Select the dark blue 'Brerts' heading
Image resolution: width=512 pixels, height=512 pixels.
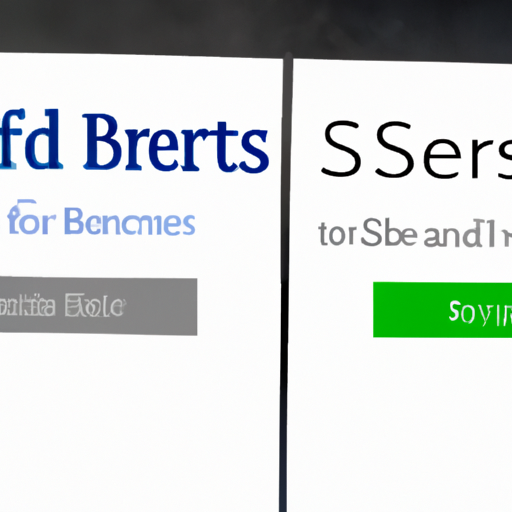pyautogui.click(x=175, y=143)
